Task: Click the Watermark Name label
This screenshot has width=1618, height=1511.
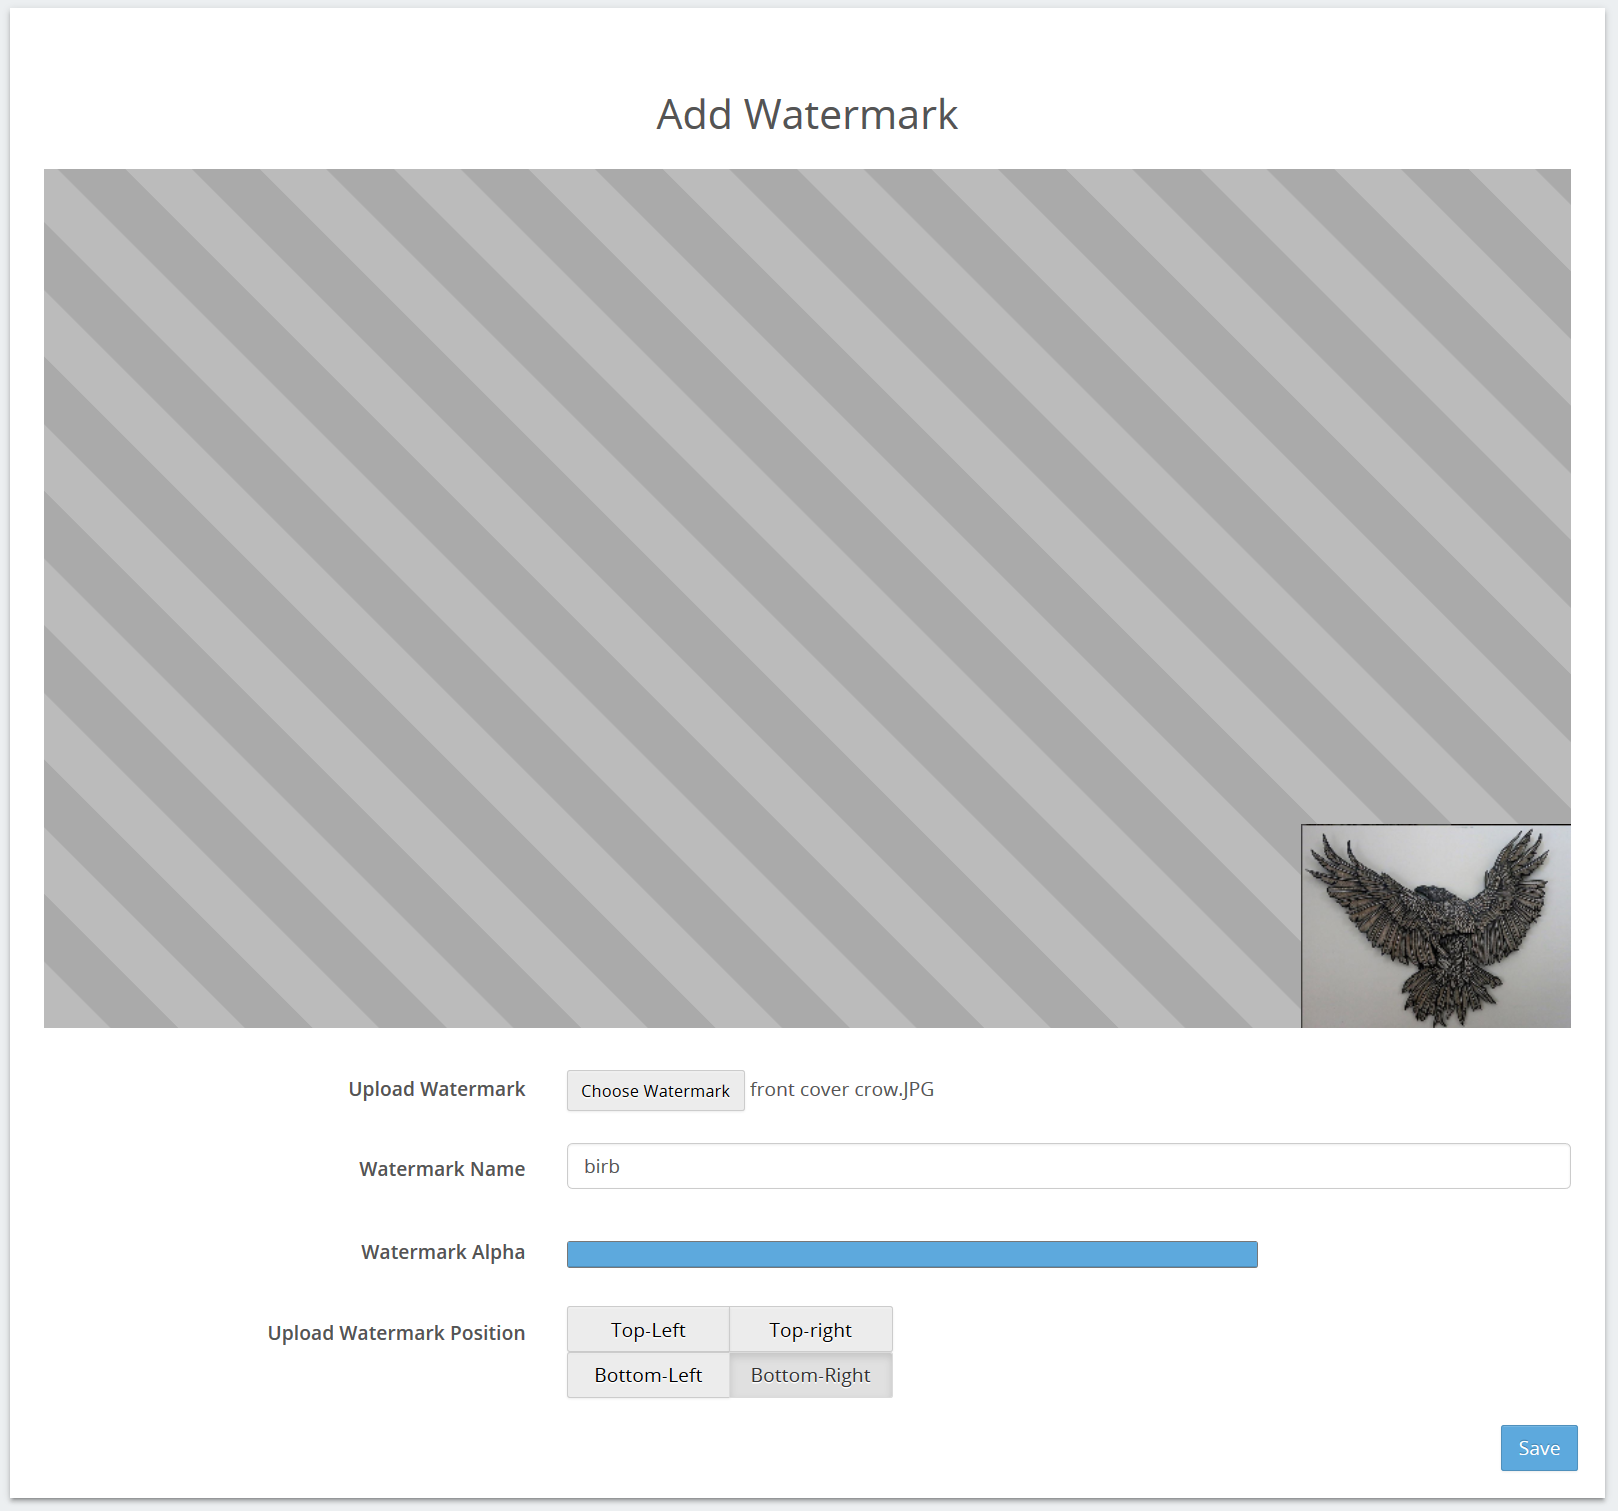Action: tap(442, 1169)
